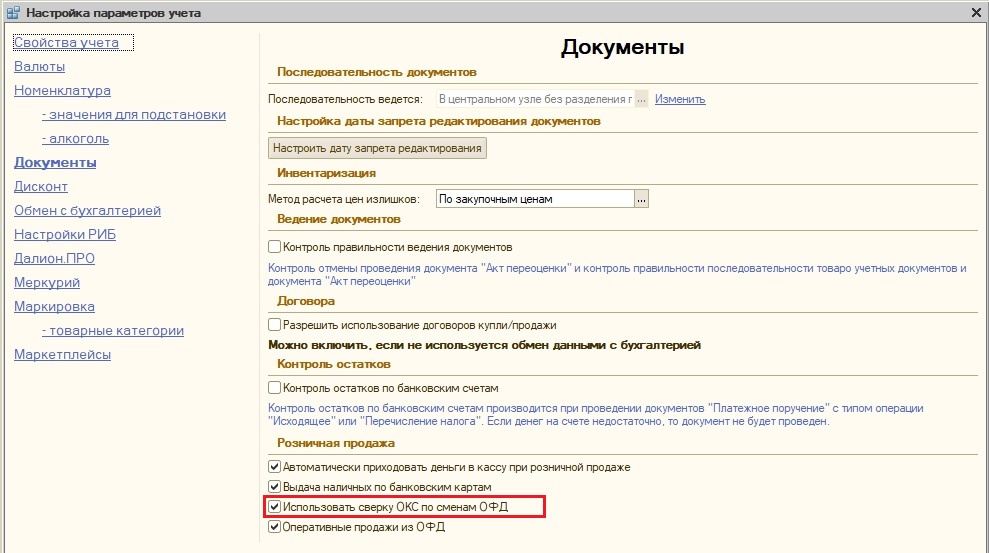Click the Ведение документов section header
989x553 pixels.
pyautogui.click(x=339, y=219)
